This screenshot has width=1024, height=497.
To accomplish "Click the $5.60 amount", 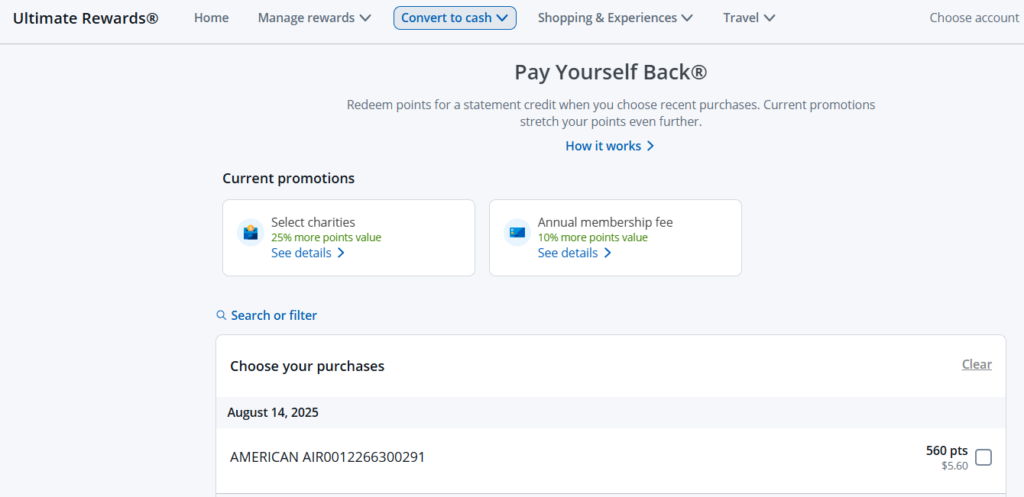I will pyautogui.click(x=954, y=466).
